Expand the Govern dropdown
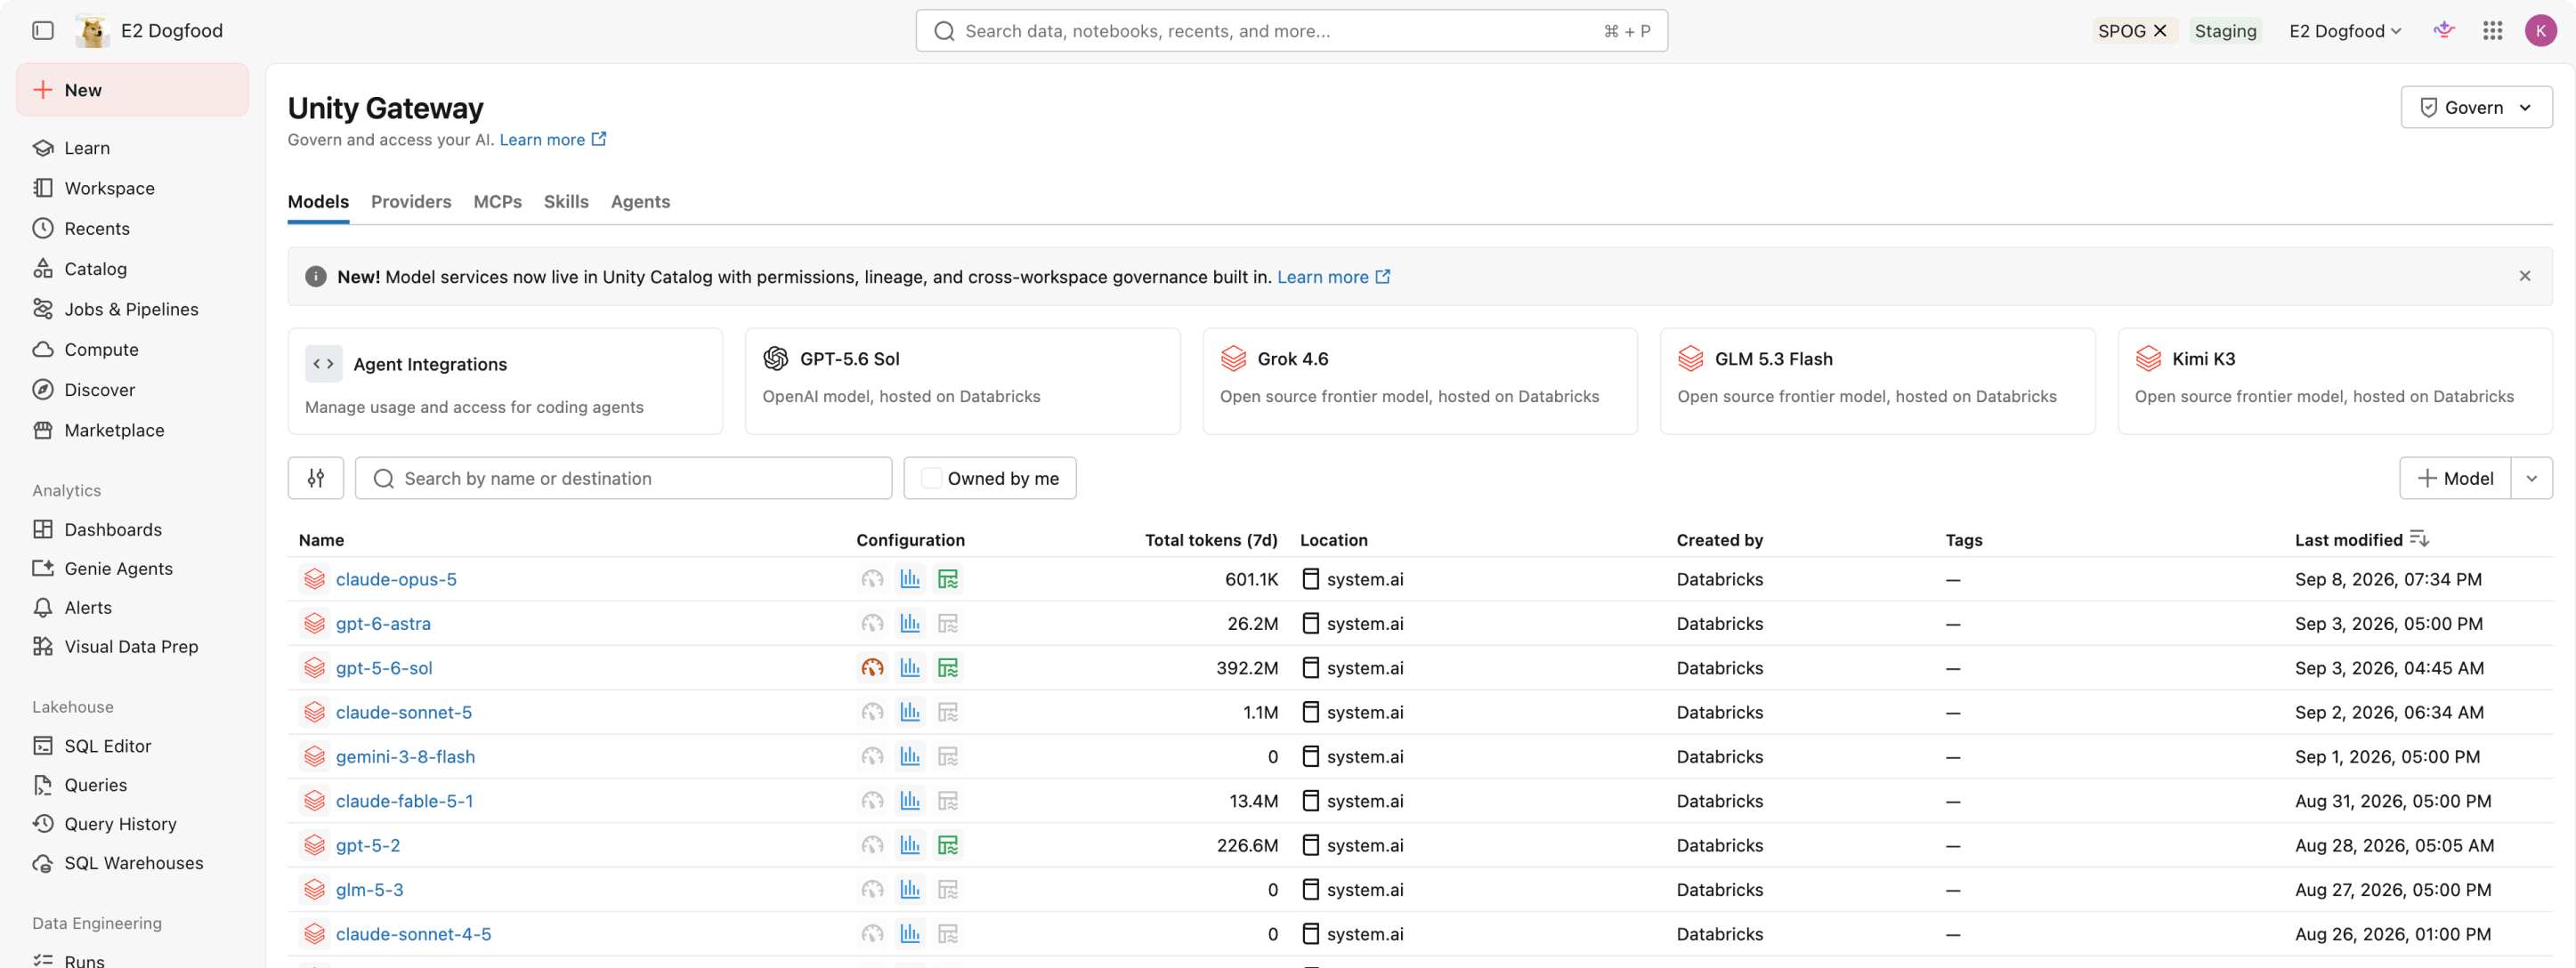Screen dimensions: 2576x968 pyautogui.click(x=2476, y=107)
